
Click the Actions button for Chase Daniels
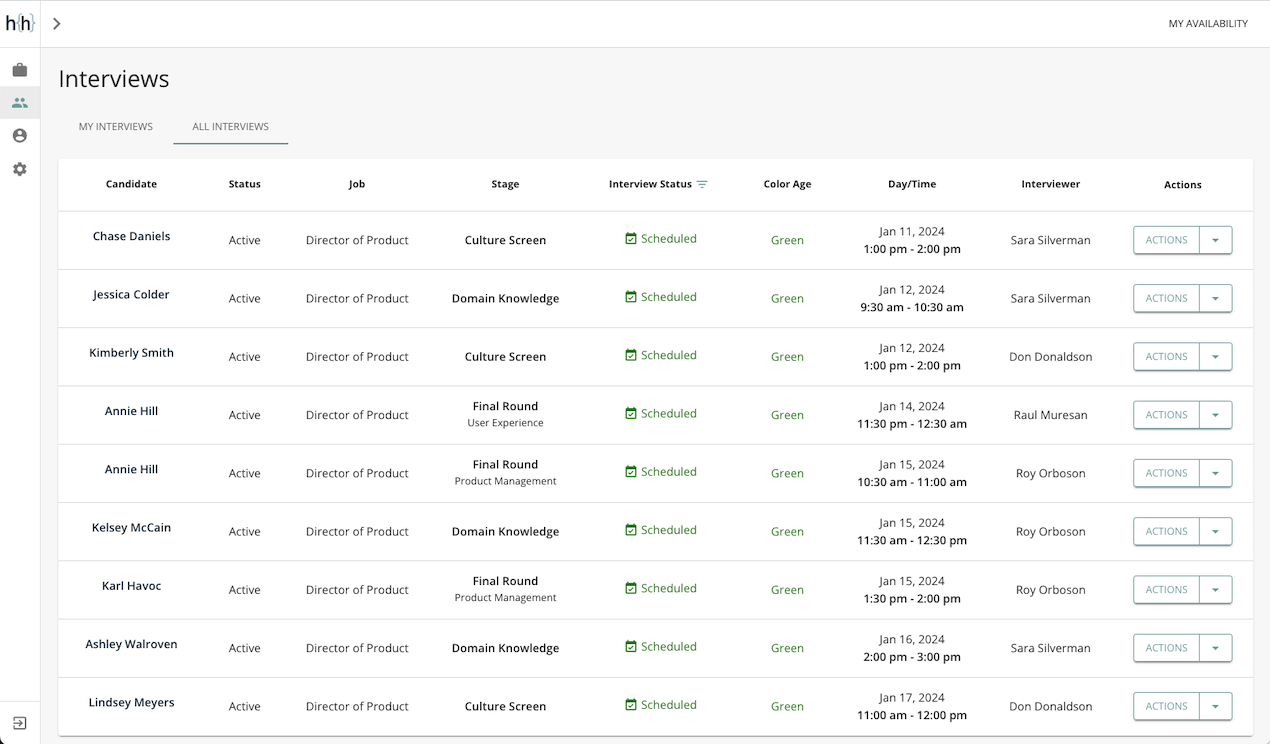click(x=1166, y=240)
